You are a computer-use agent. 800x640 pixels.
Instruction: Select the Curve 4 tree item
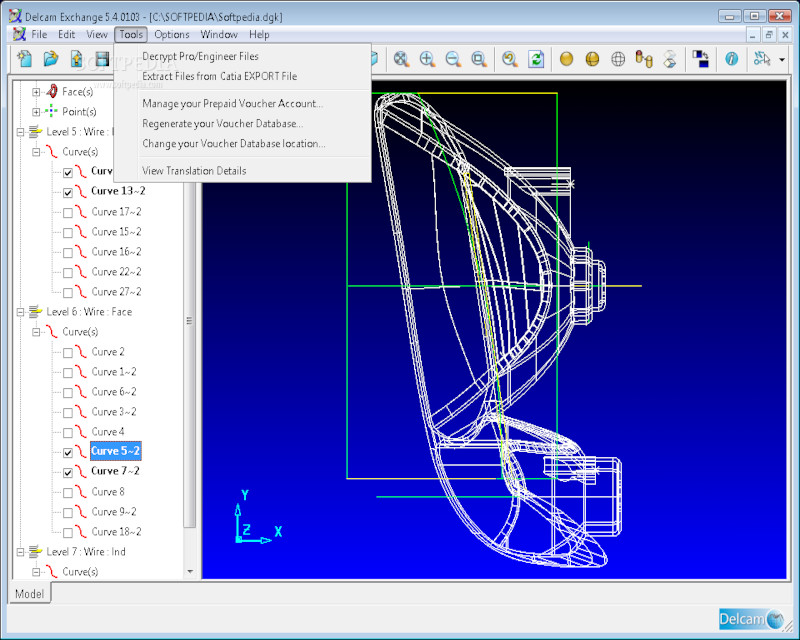pos(108,432)
